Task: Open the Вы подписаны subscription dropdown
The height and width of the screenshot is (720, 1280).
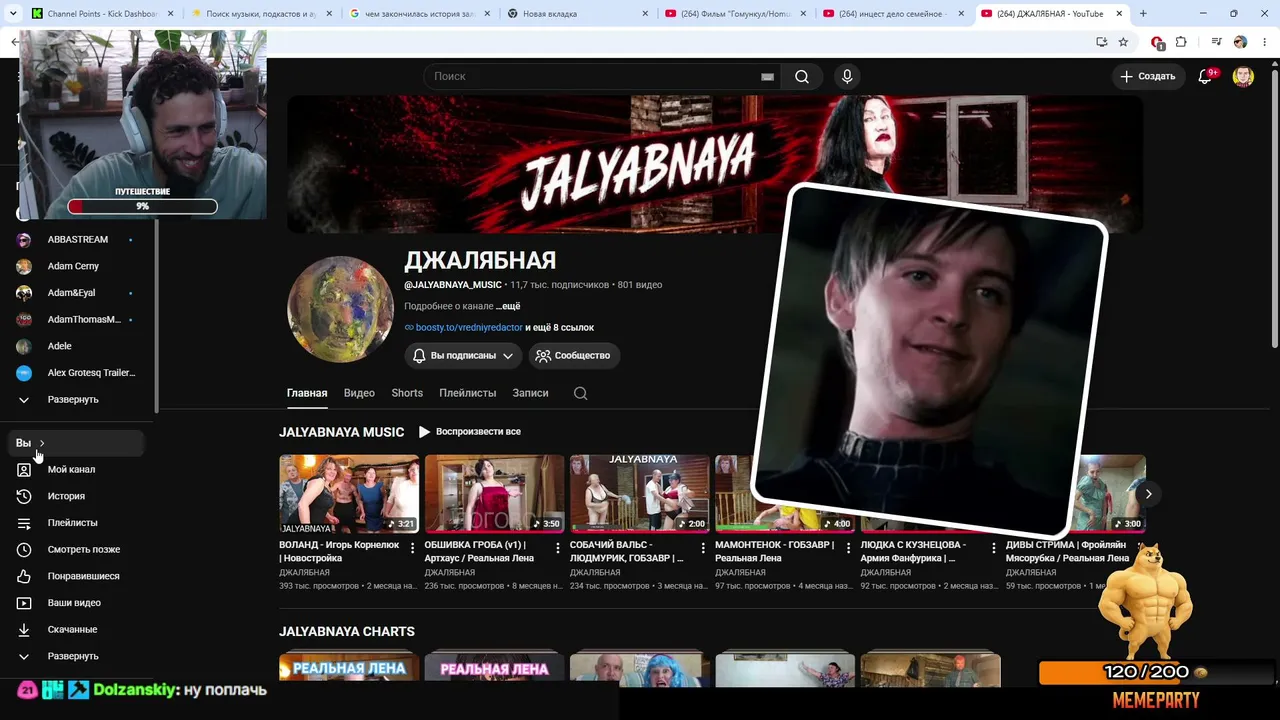Action: click(464, 356)
